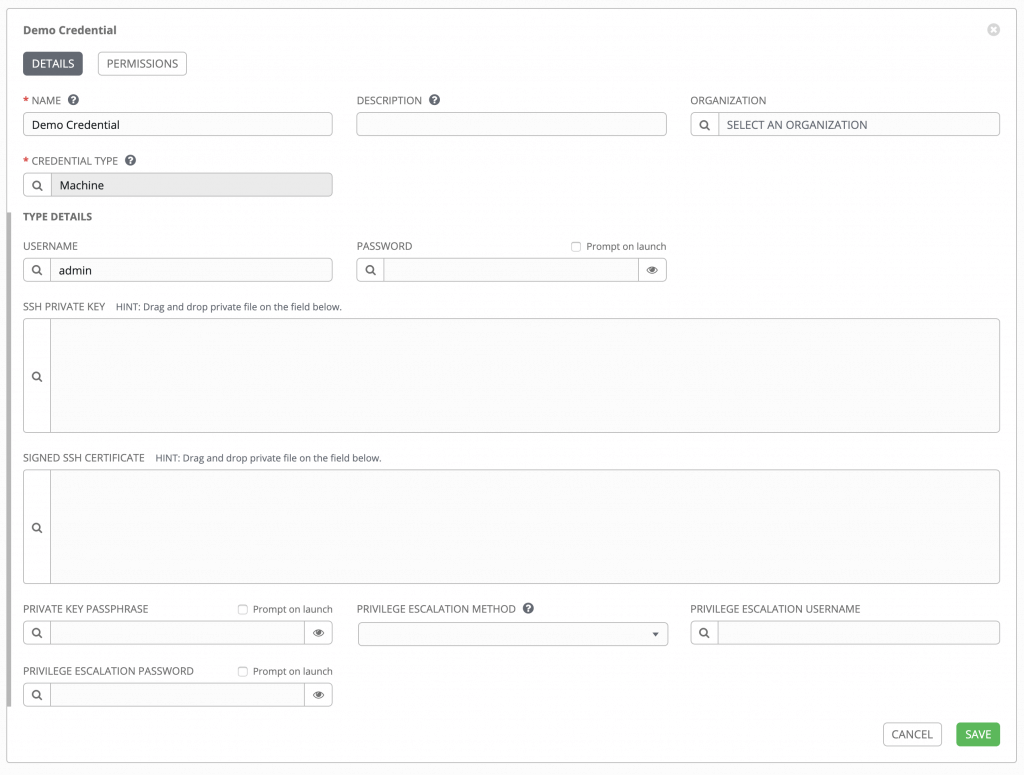1024x775 pixels.
Task: Enable Prompt on launch for Privilege Escalation Password
Action: [243, 671]
